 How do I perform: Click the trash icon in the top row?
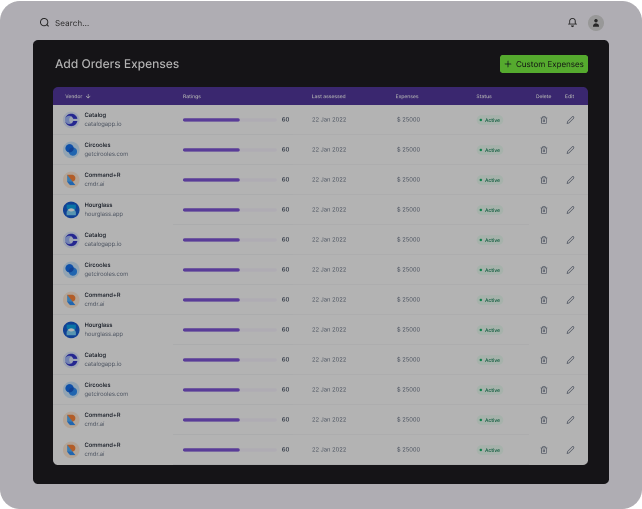click(x=544, y=120)
